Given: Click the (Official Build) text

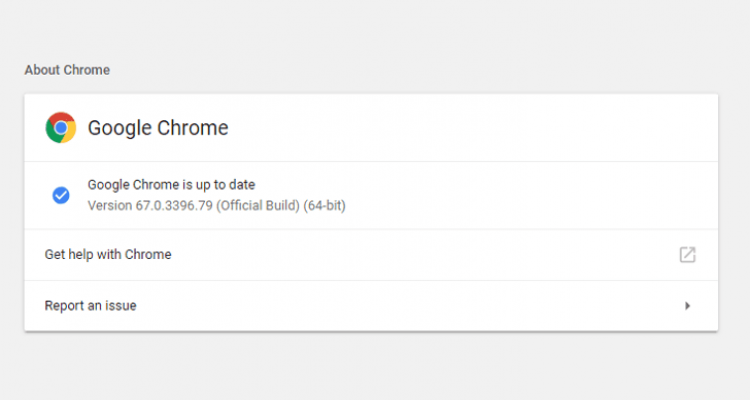Looking at the screenshot, I should 258,206.
